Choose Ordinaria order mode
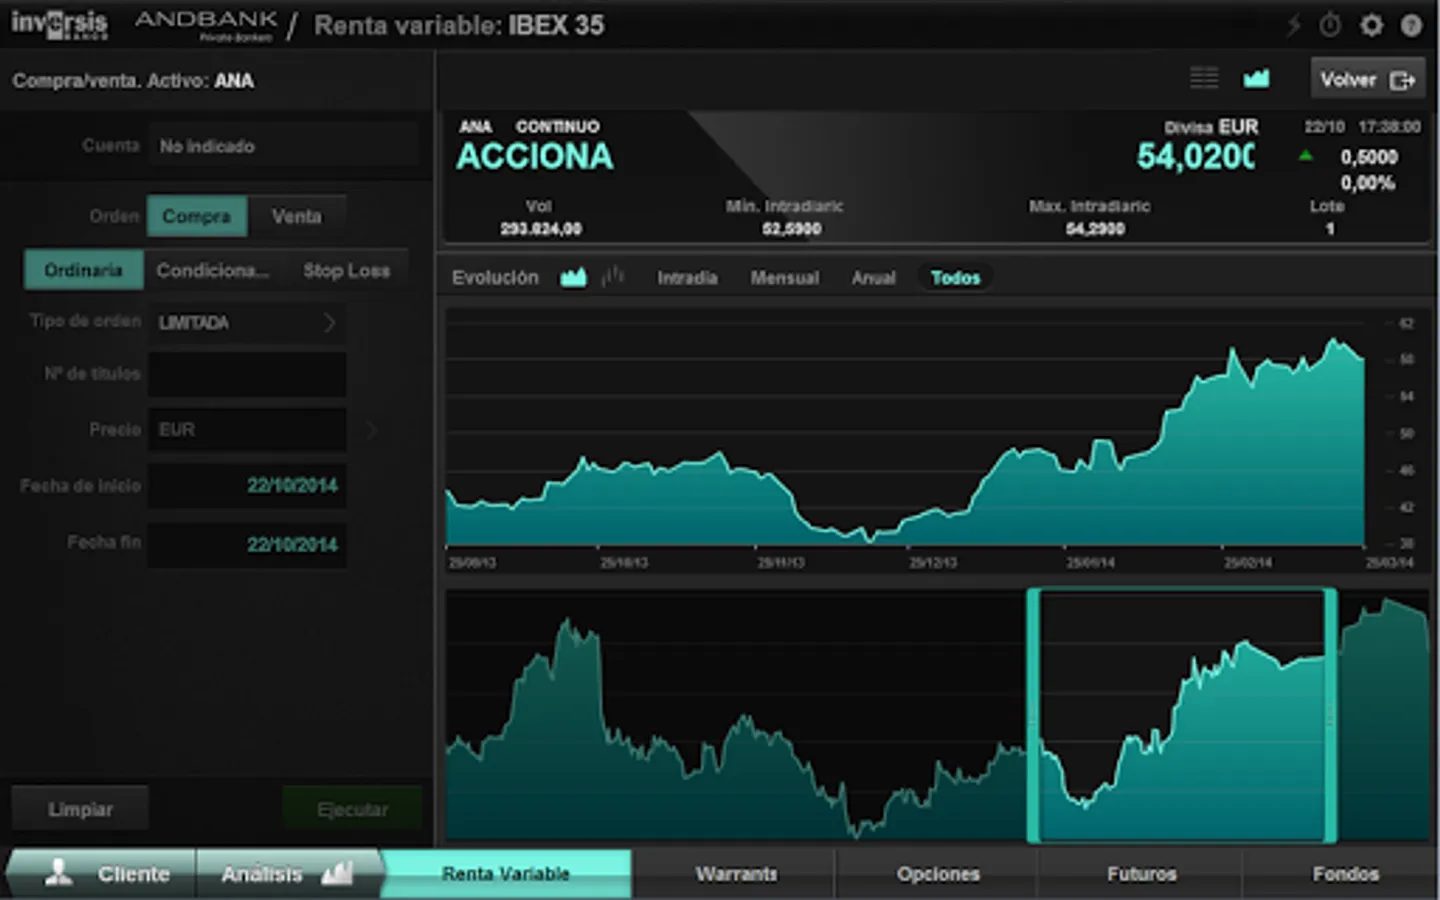 point(83,270)
